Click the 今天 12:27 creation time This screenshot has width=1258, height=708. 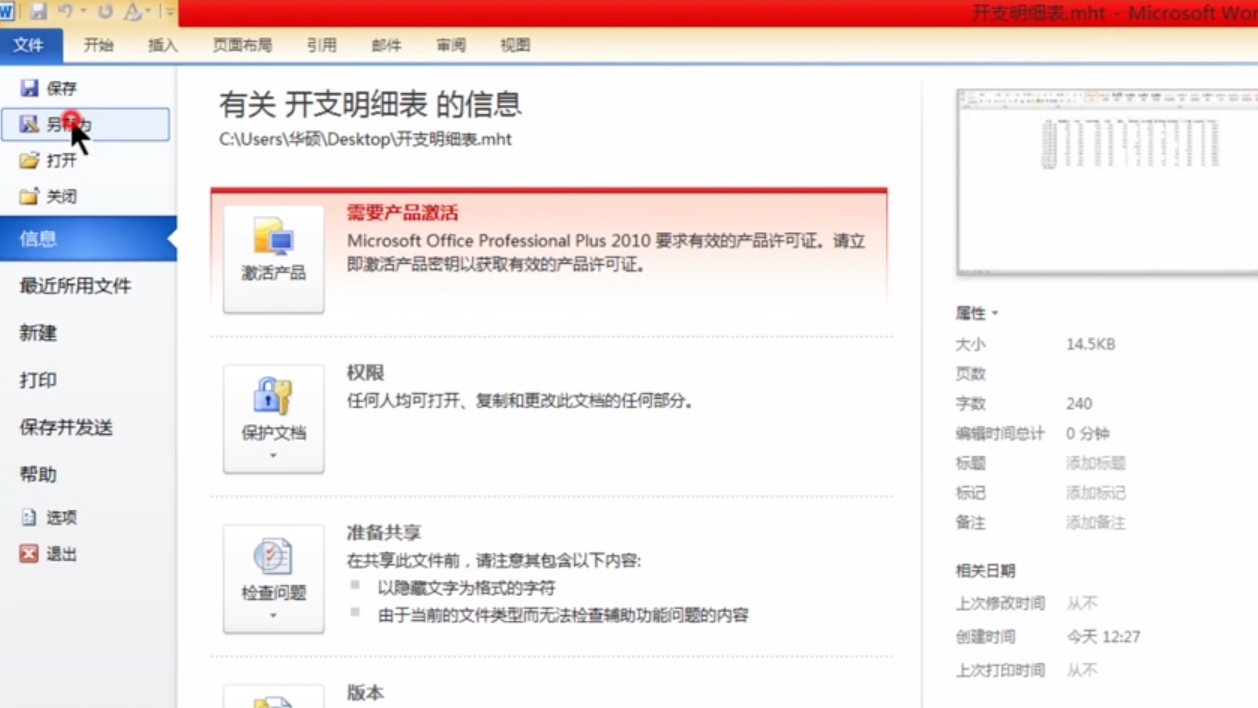click(1104, 637)
